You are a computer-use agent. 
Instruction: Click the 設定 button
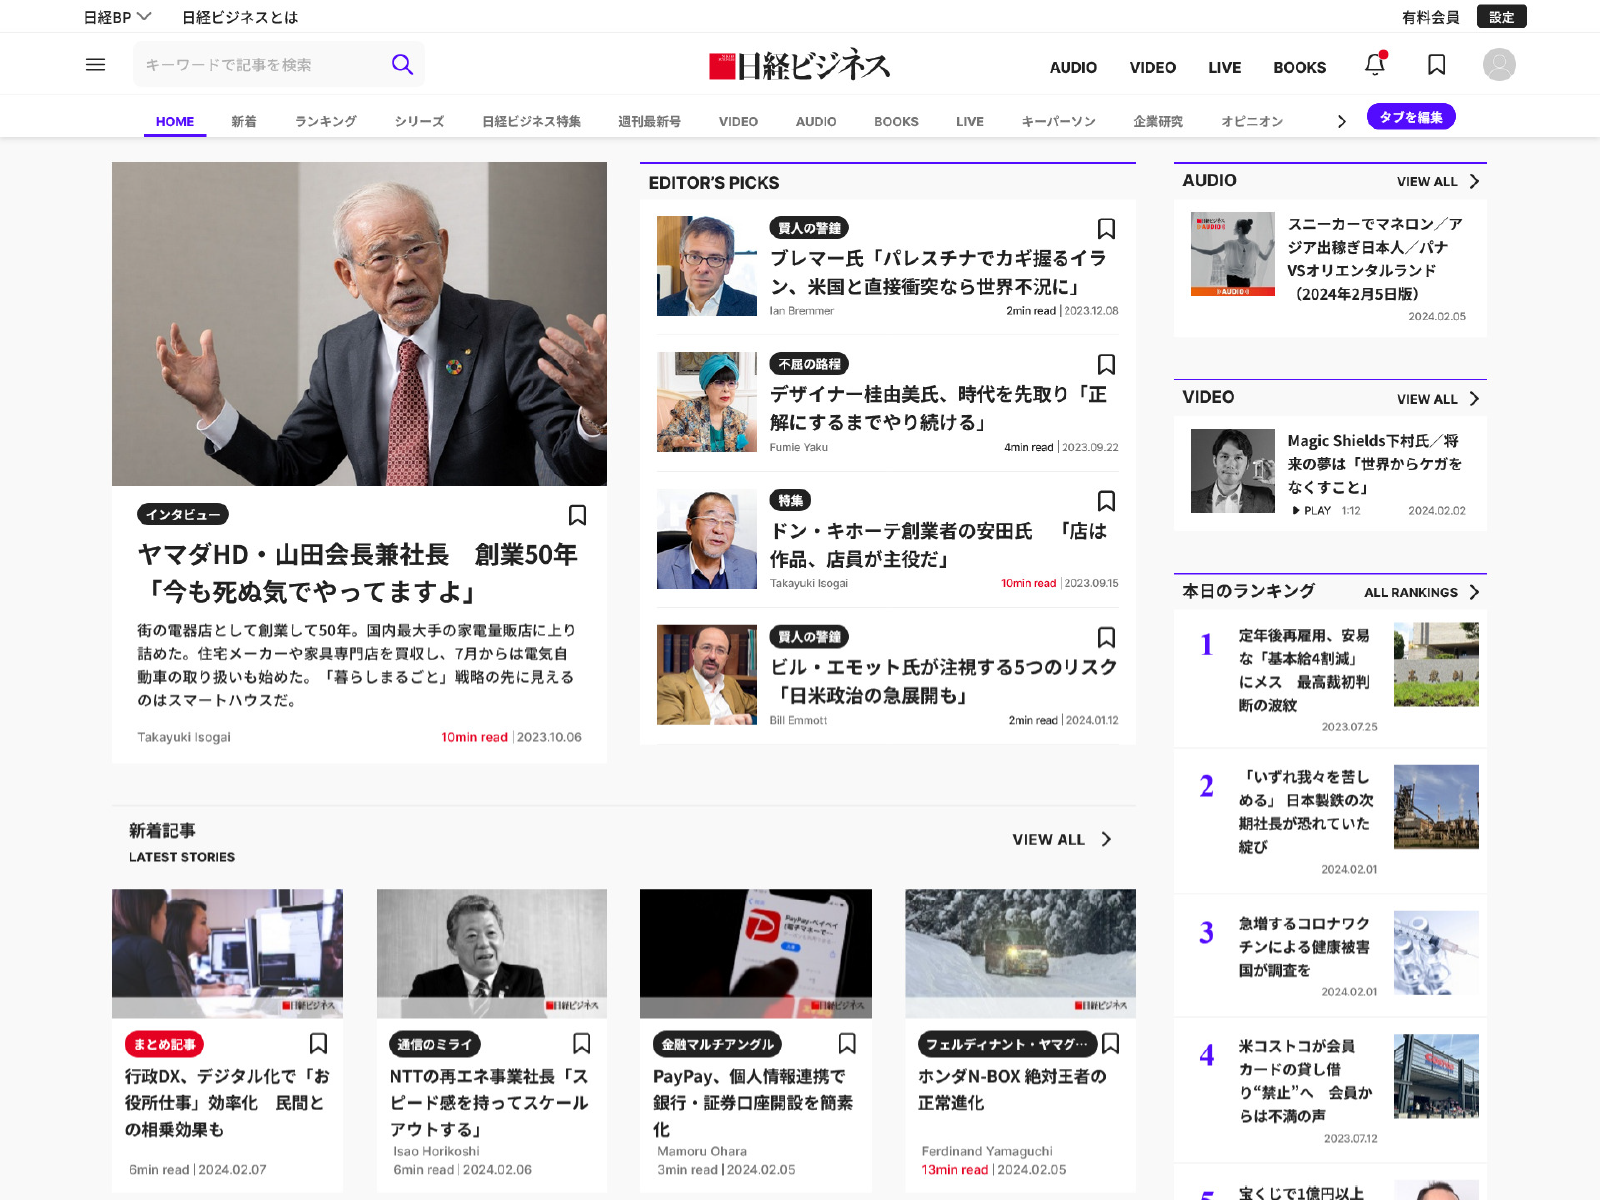point(1501,17)
